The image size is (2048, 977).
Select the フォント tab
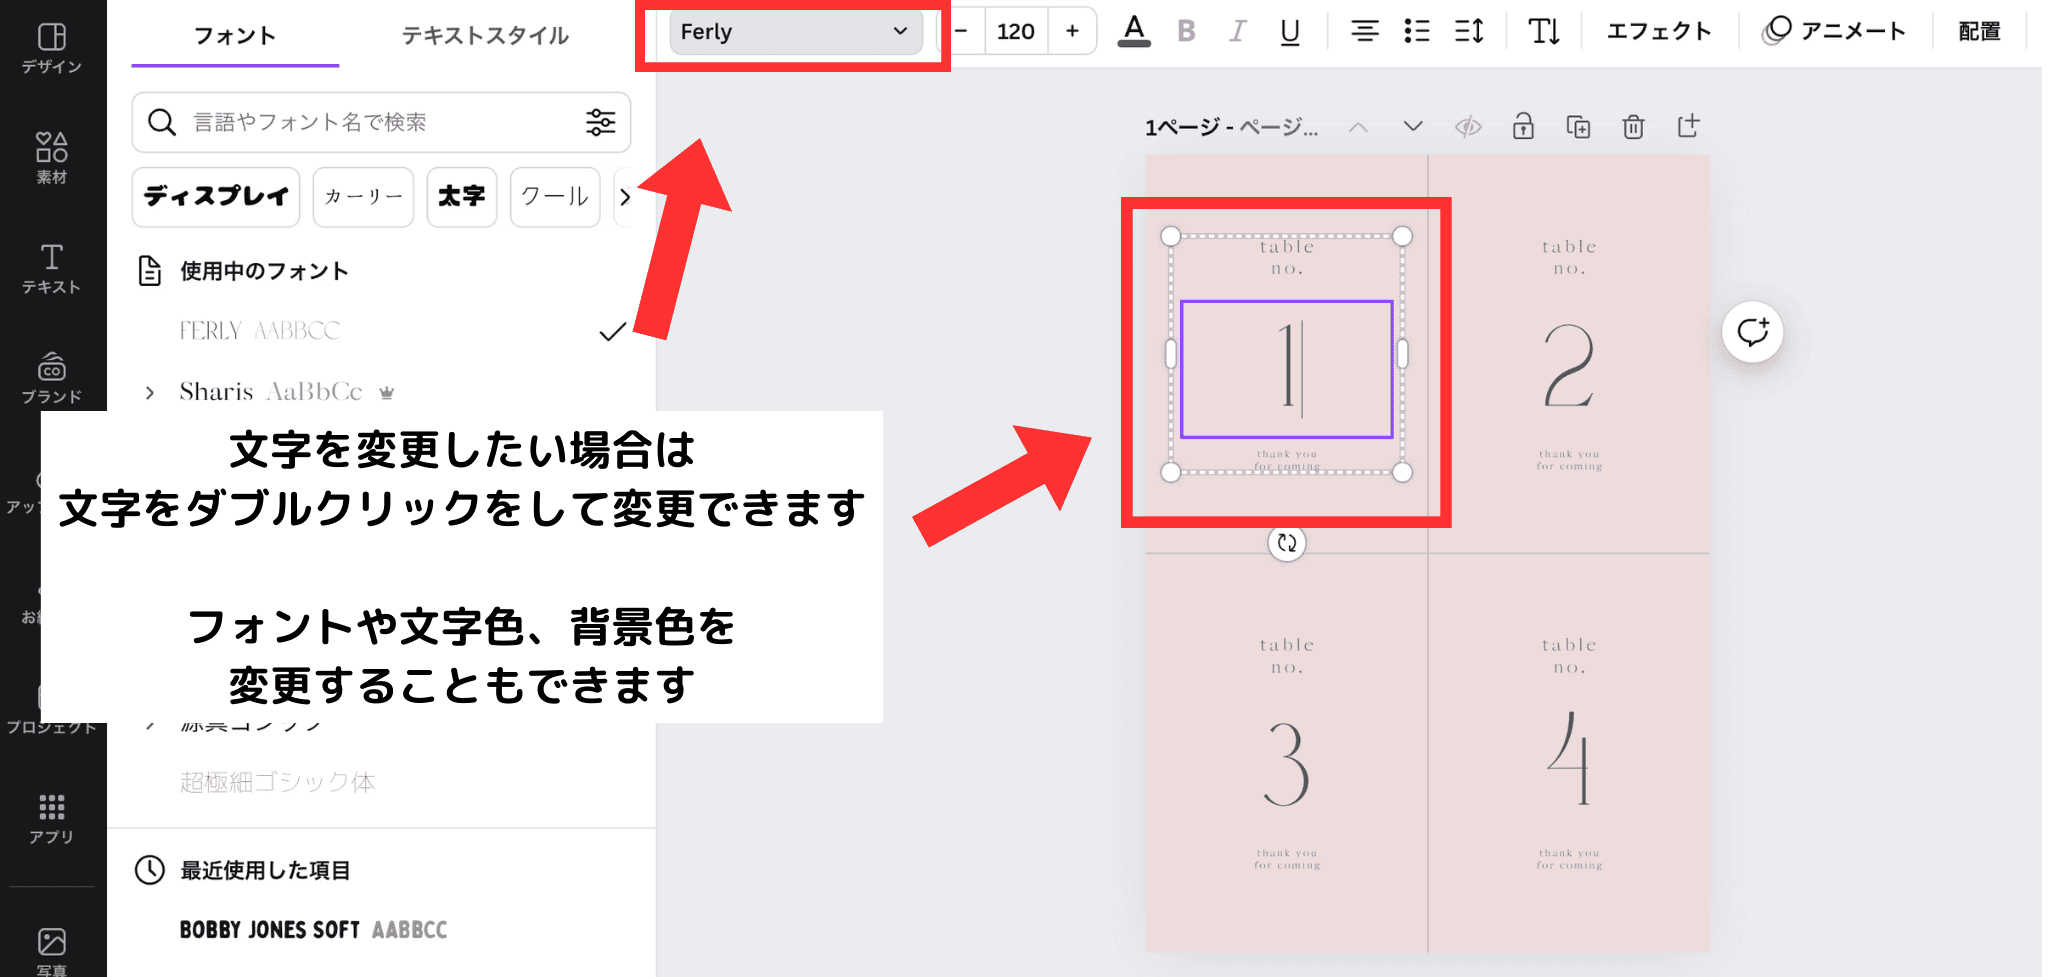pyautogui.click(x=235, y=36)
